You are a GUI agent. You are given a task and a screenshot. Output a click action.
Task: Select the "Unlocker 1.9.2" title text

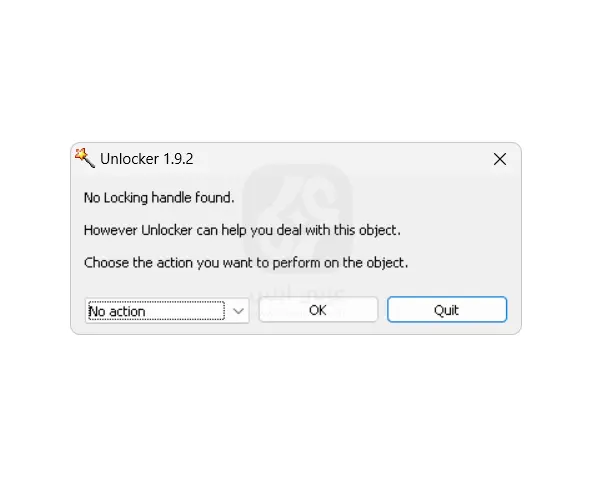(147, 159)
